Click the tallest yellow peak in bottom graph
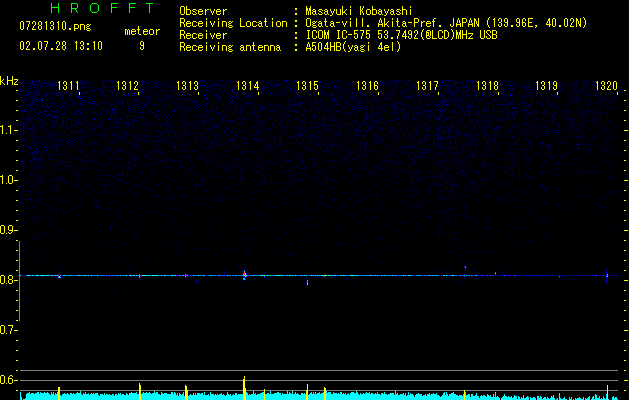 (x=244, y=388)
